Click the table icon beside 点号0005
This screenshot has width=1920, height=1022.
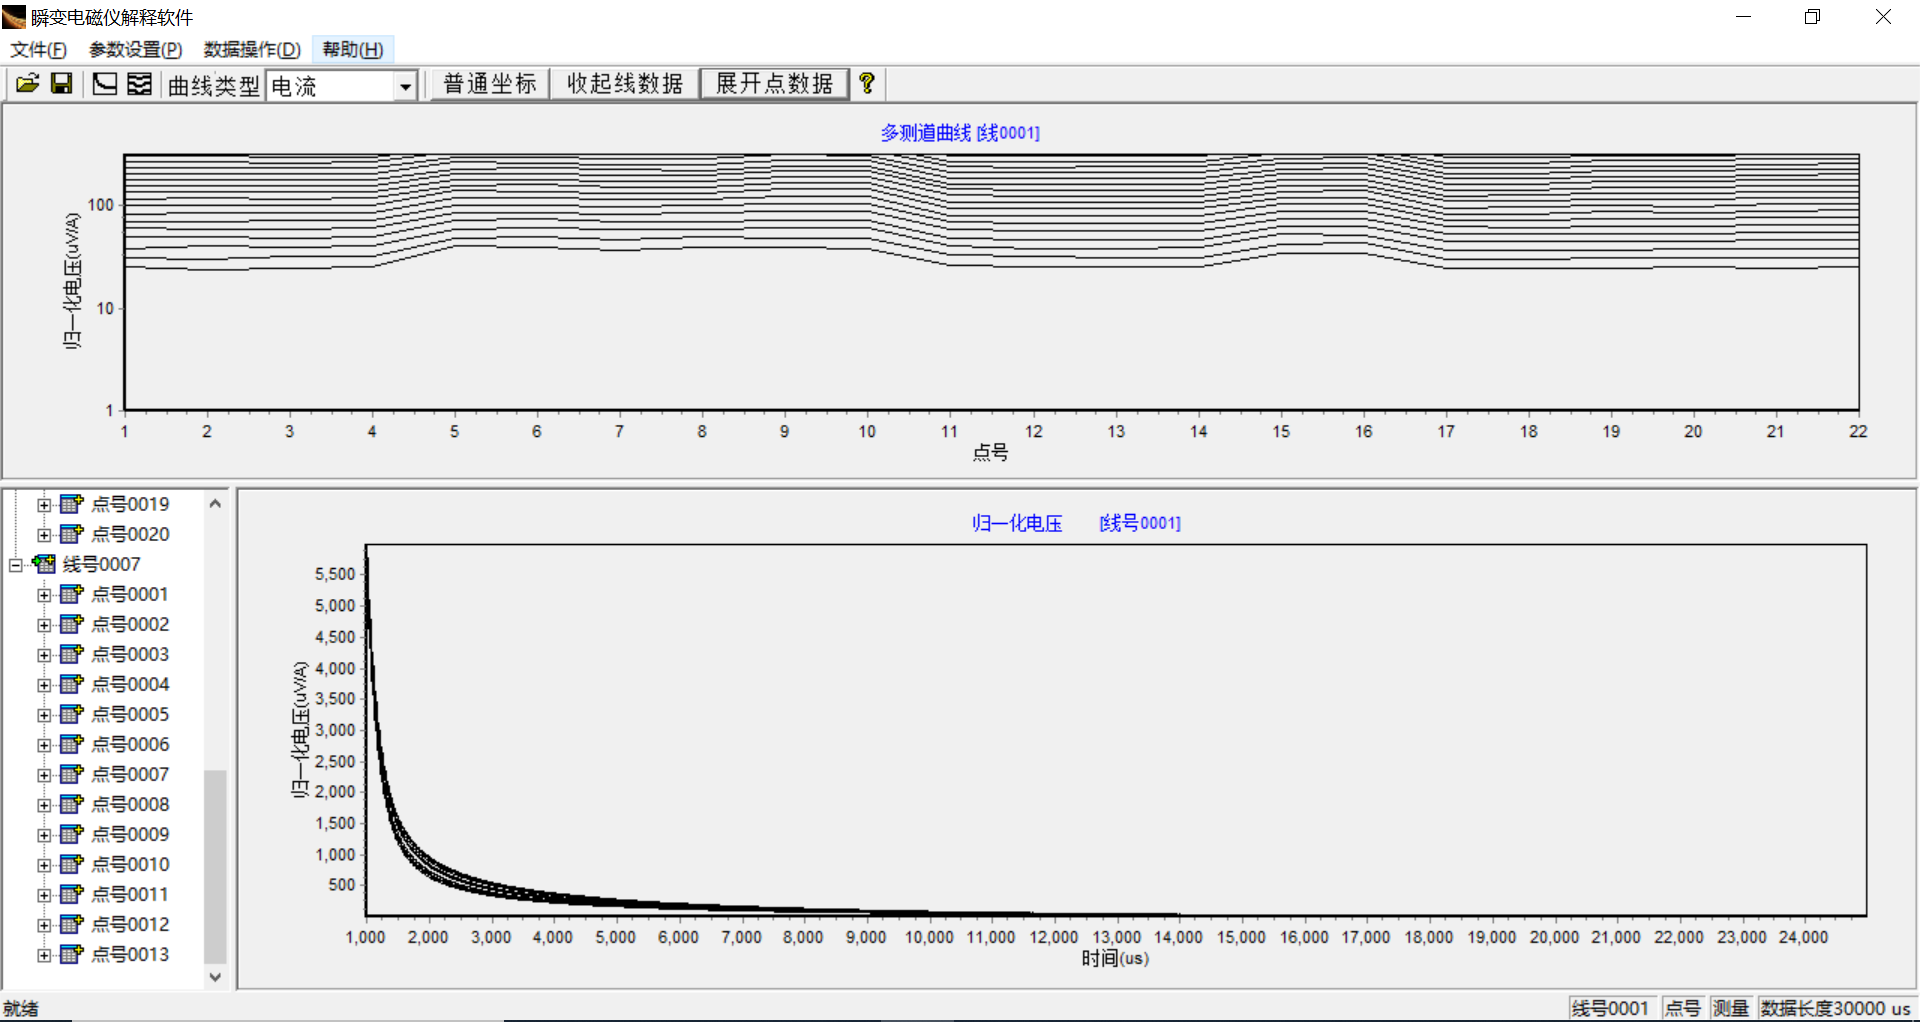71,714
